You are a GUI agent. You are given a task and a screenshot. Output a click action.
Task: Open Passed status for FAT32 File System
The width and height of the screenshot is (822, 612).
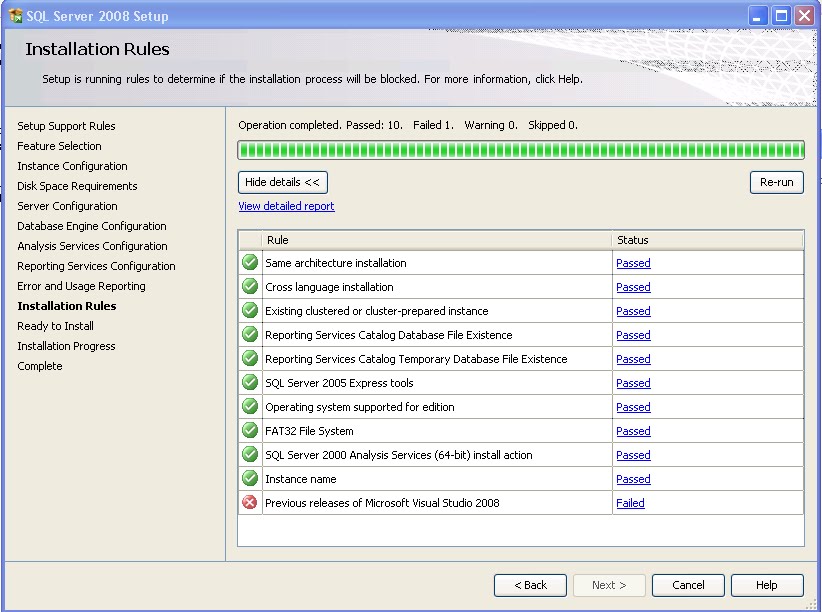[x=633, y=431]
